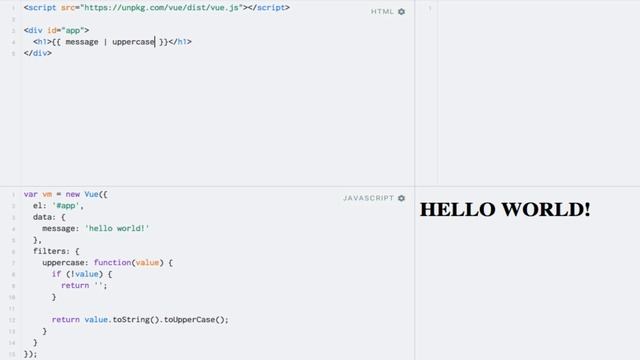Click the '#app' selector string

pyautogui.click(x=66, y=206)
